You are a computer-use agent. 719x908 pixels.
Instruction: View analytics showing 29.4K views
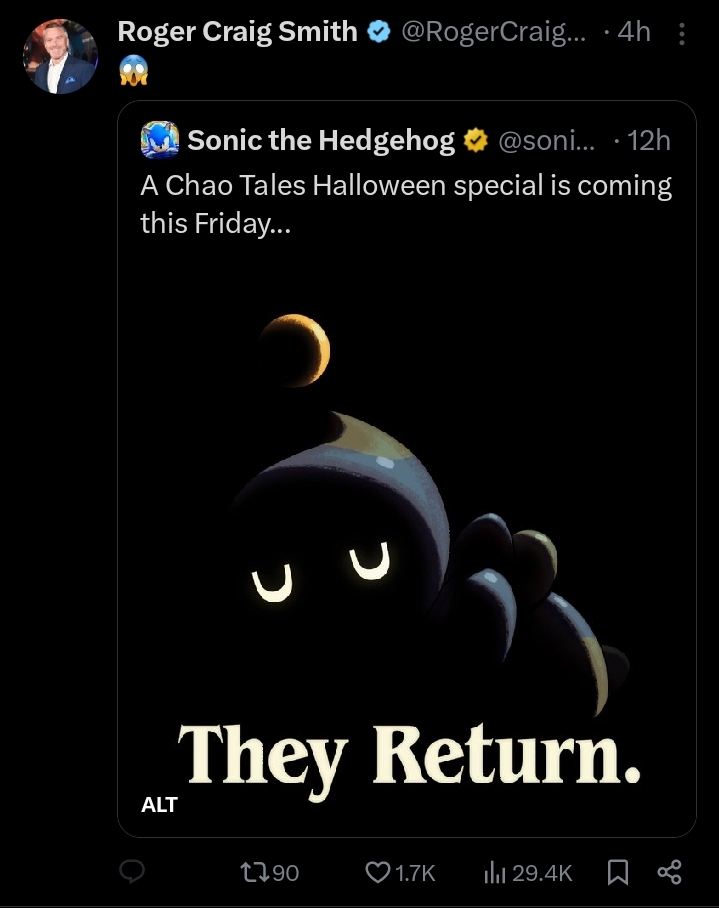coord(528,873)
